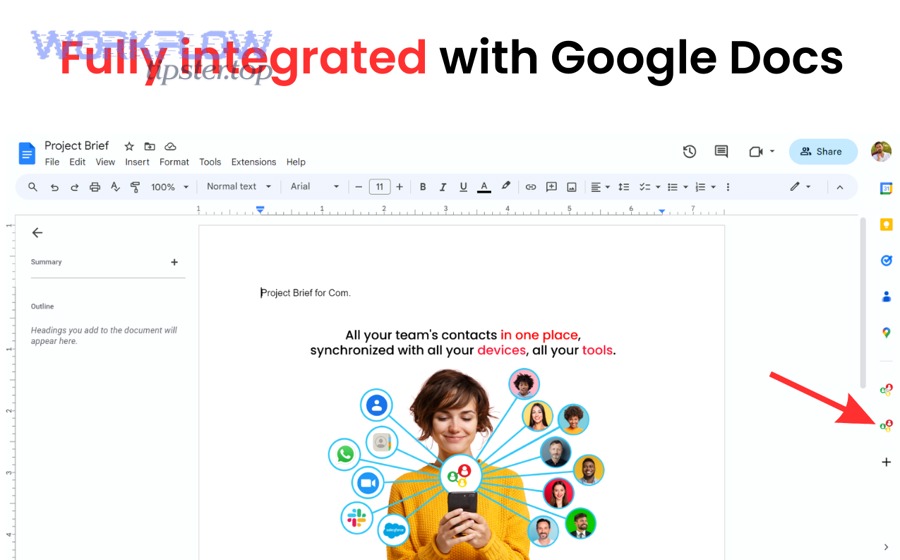The width and height of the screenshot is (900, 560).
Task: Add a summary with the plus icon
Action: click(x=174, y=262)
